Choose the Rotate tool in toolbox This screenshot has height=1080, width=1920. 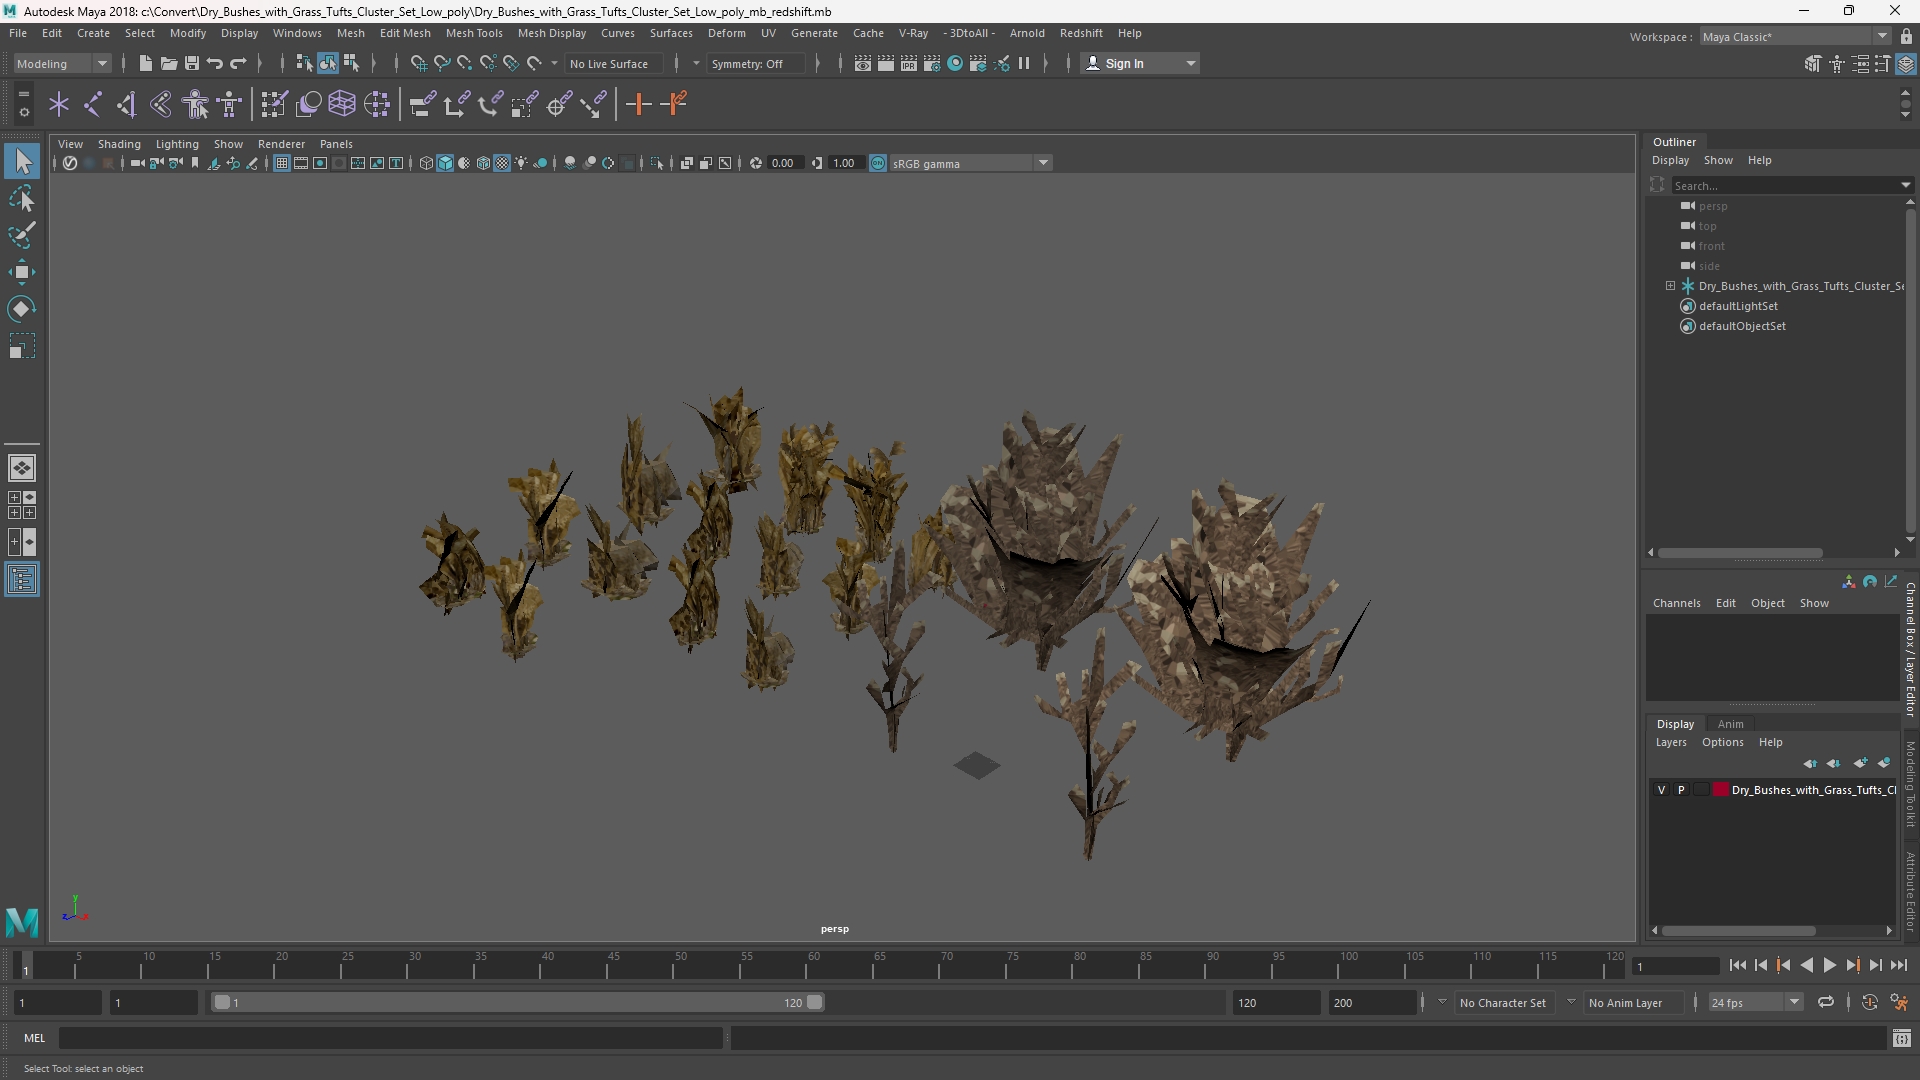click(22, 309)
